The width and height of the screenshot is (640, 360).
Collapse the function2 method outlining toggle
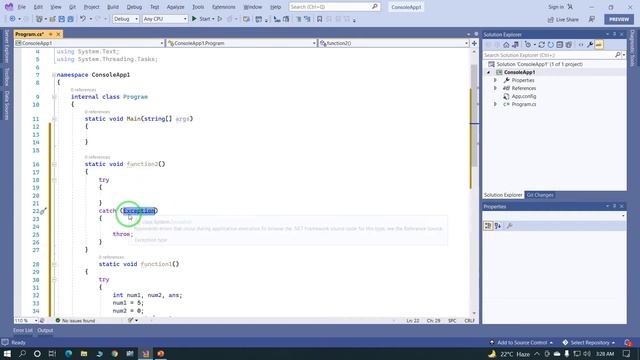[x=54, y=164]
